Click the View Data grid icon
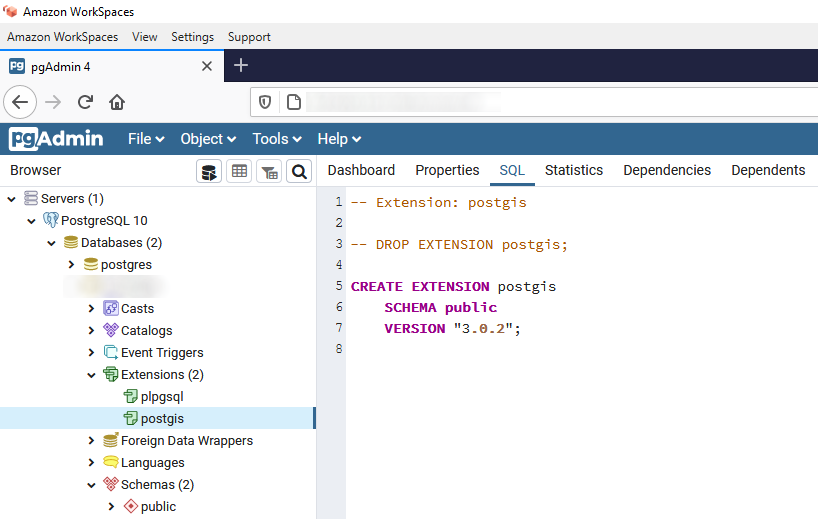The height and width of the screenshot is (519, 818). point(239,171)
